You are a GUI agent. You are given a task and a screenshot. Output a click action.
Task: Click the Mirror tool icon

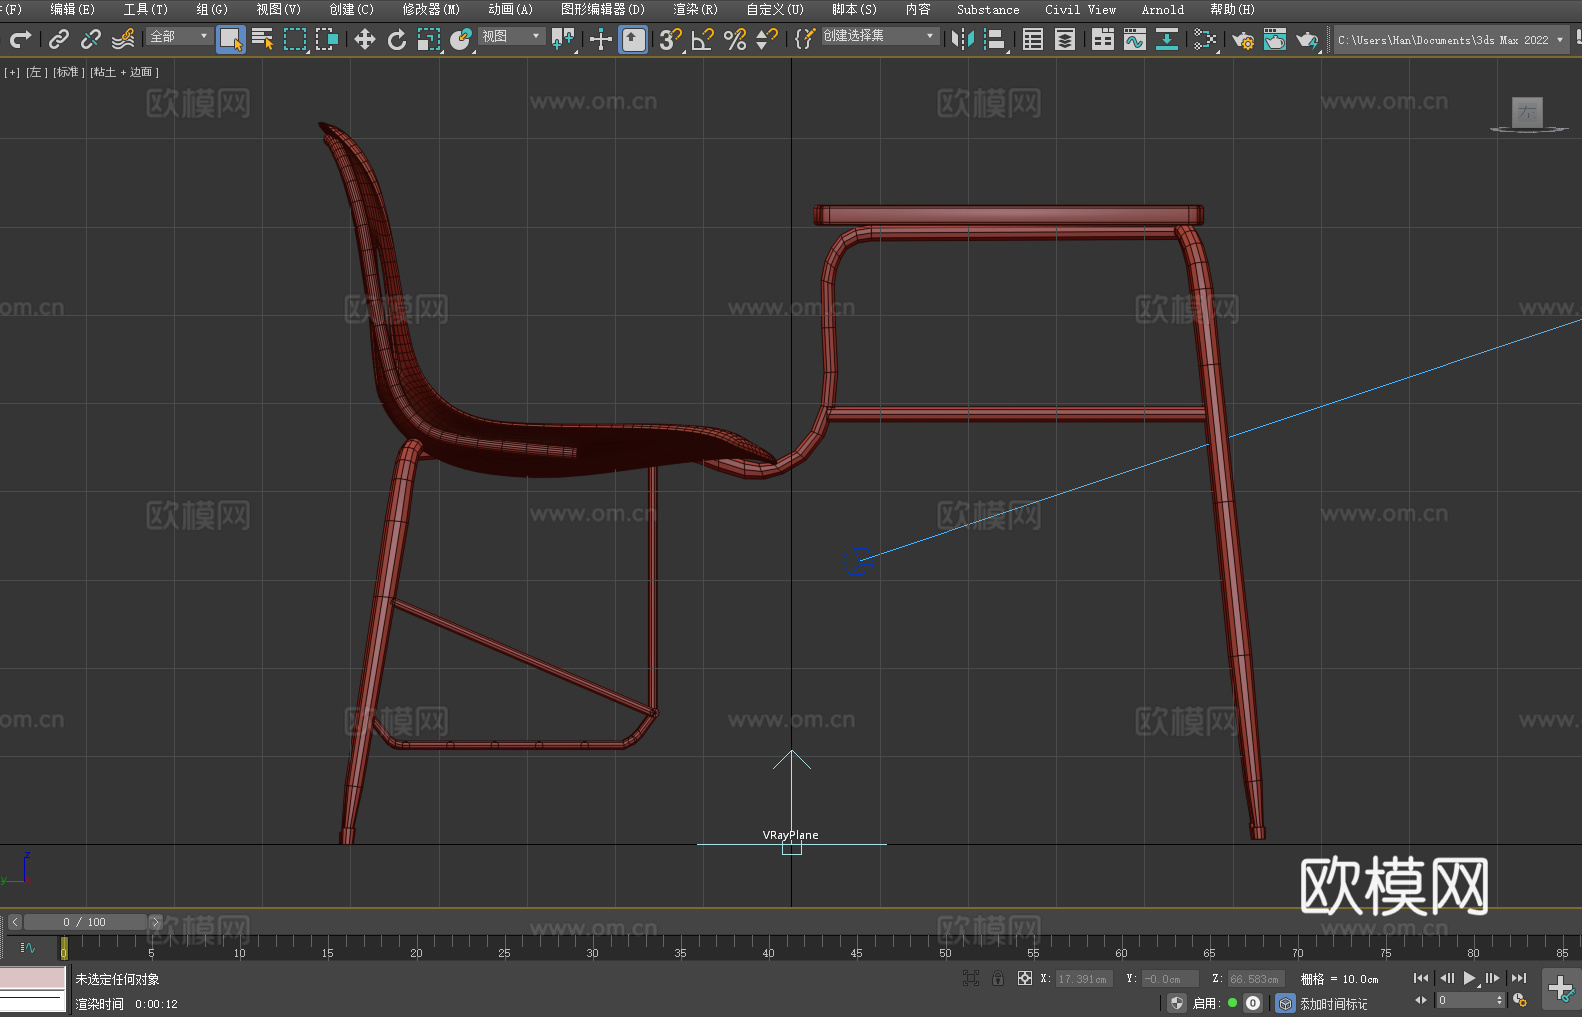pyautogui.click(x=963, y=39)
